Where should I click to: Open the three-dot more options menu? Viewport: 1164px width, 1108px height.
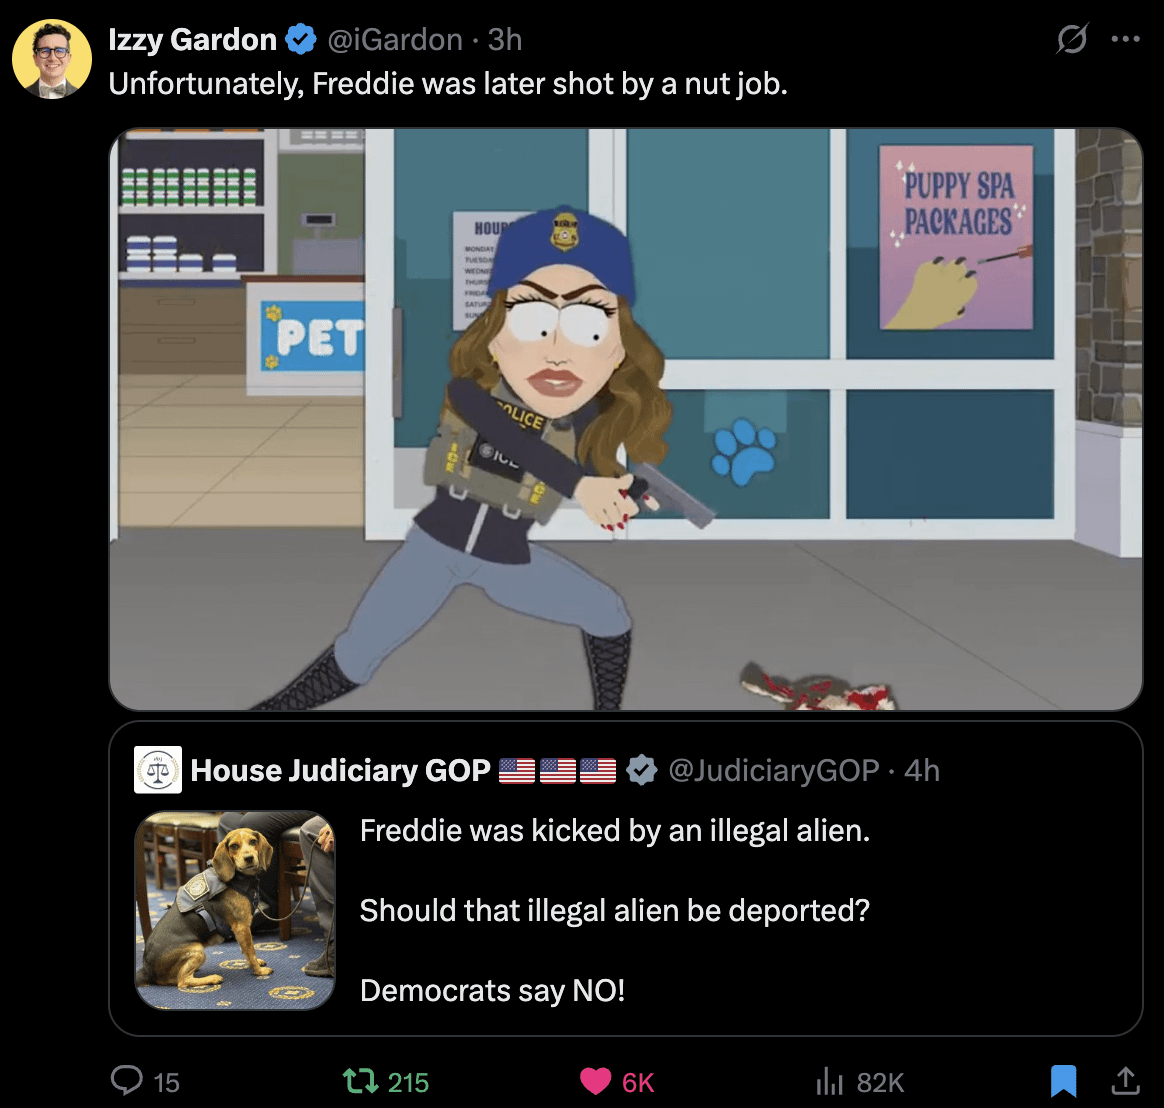click(x=1125, y=39)
